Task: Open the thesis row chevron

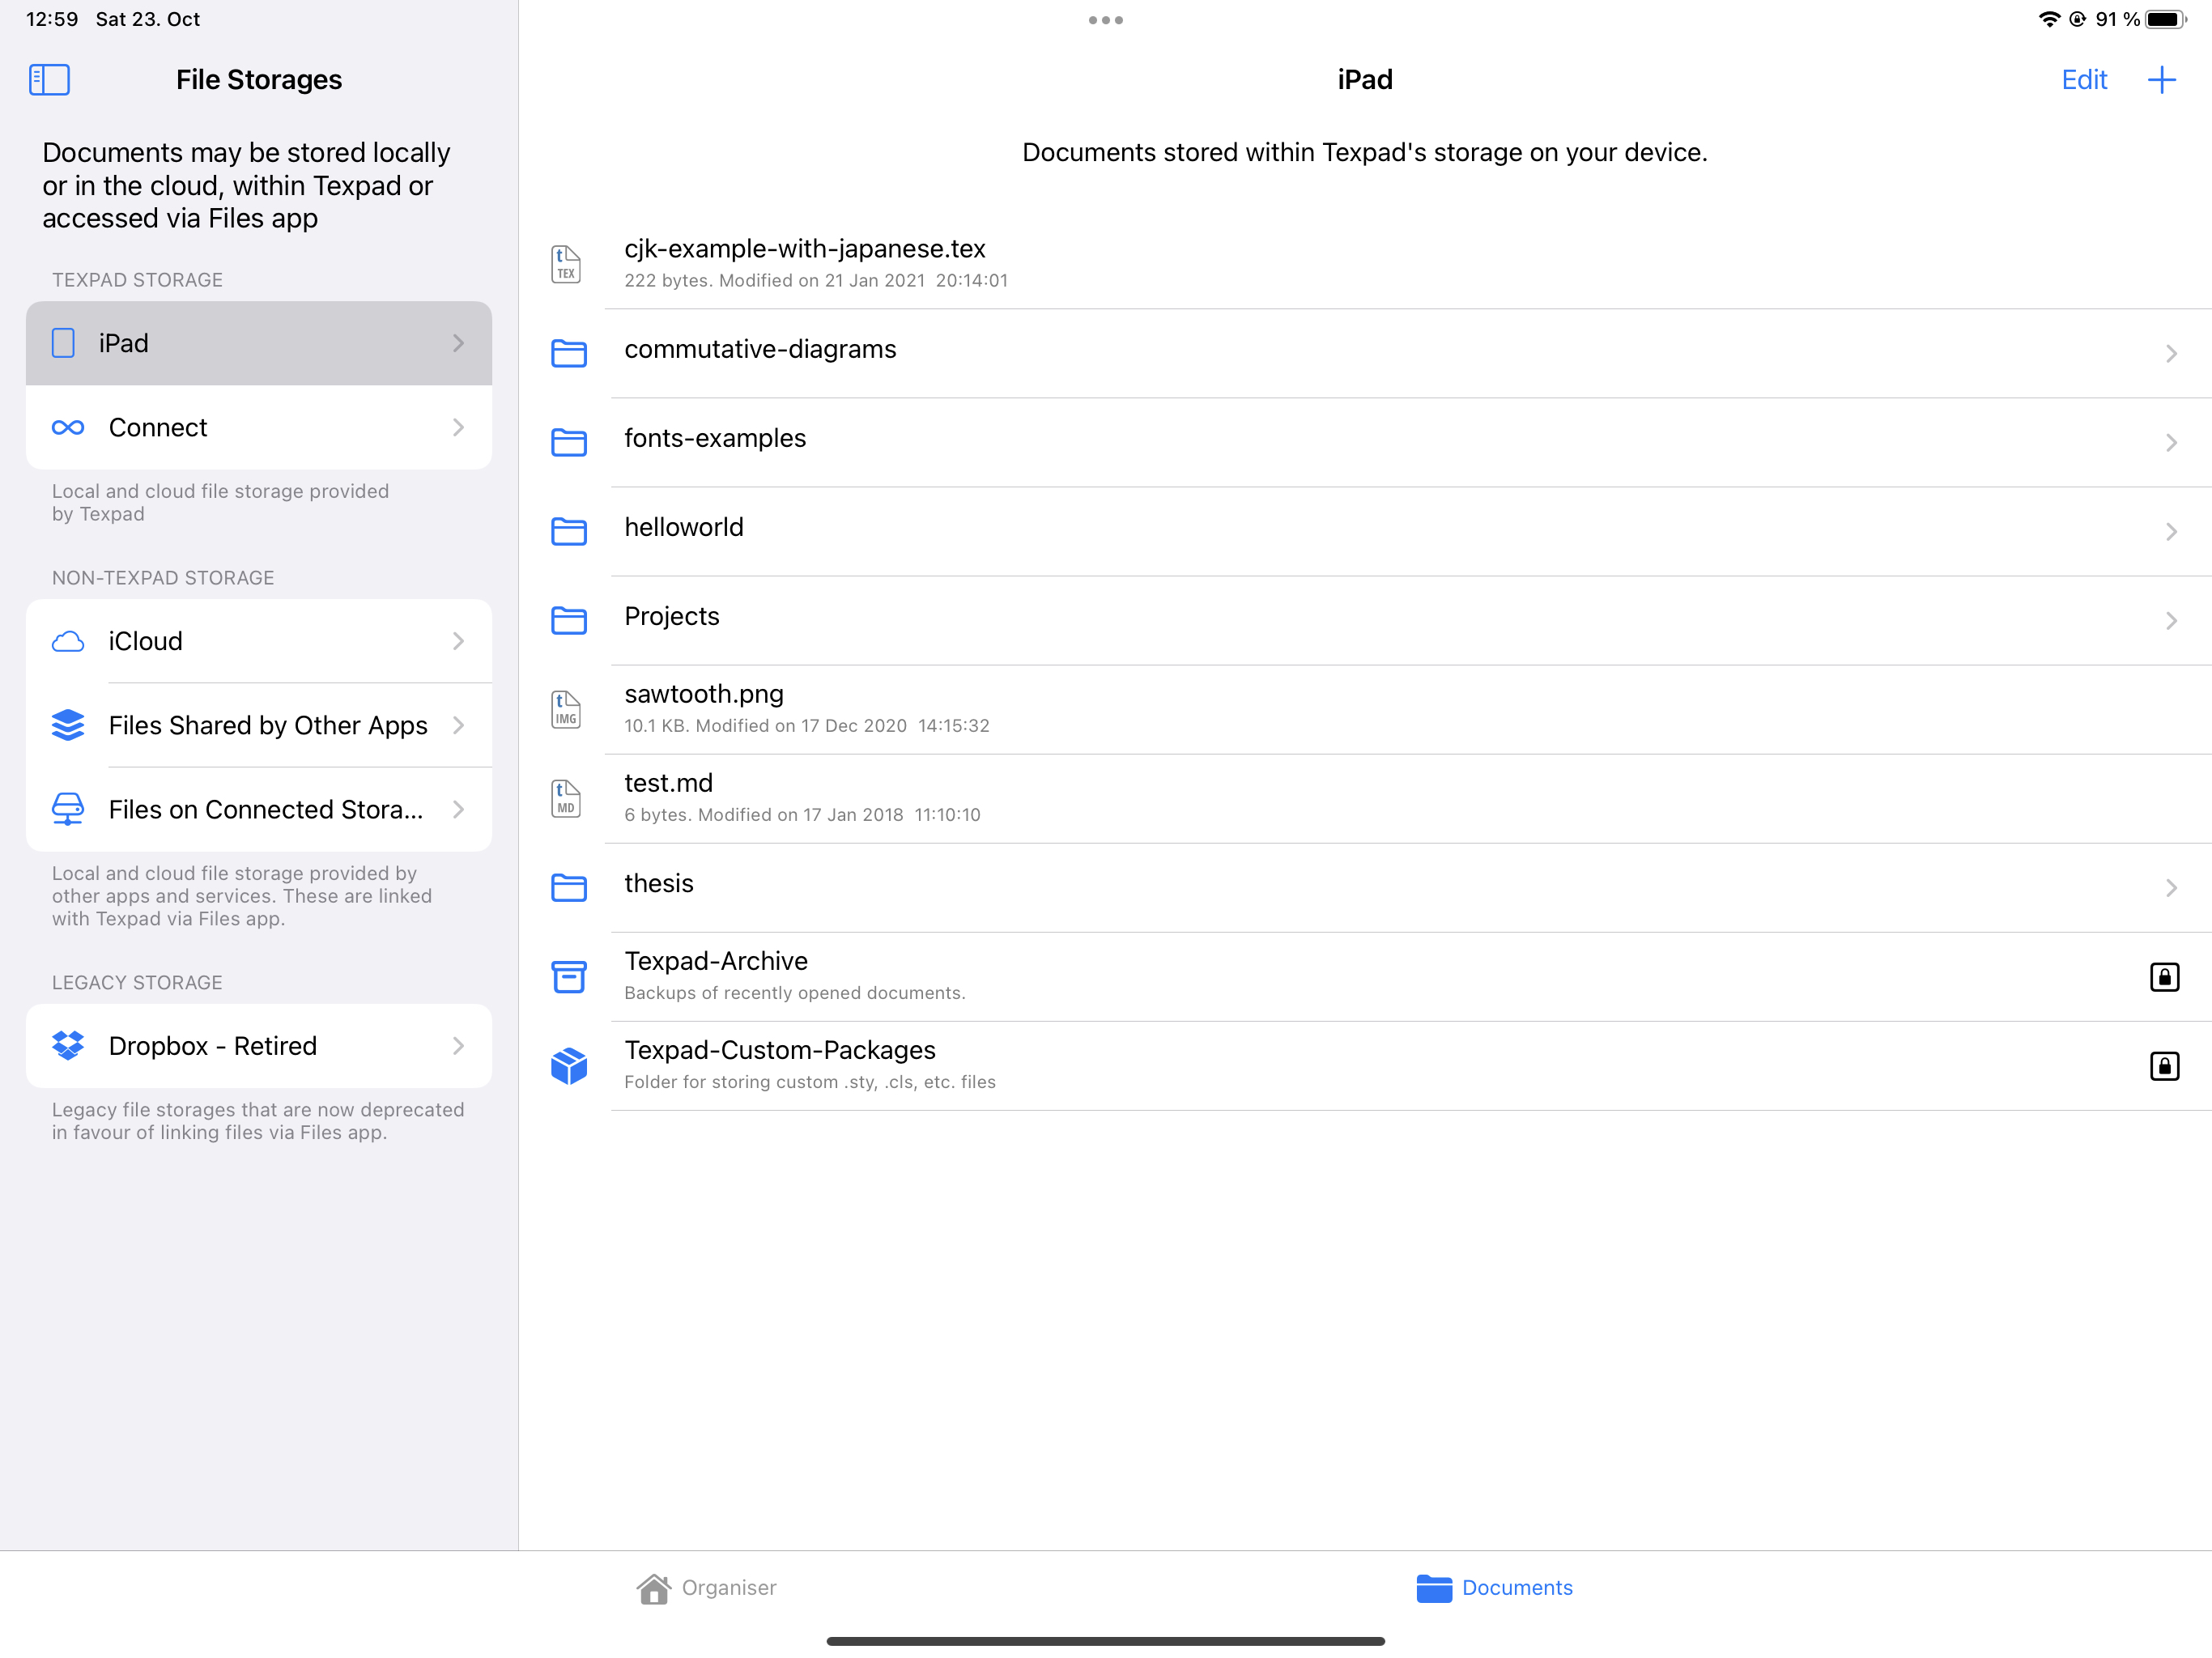Action: click(x=2171, y=887)
